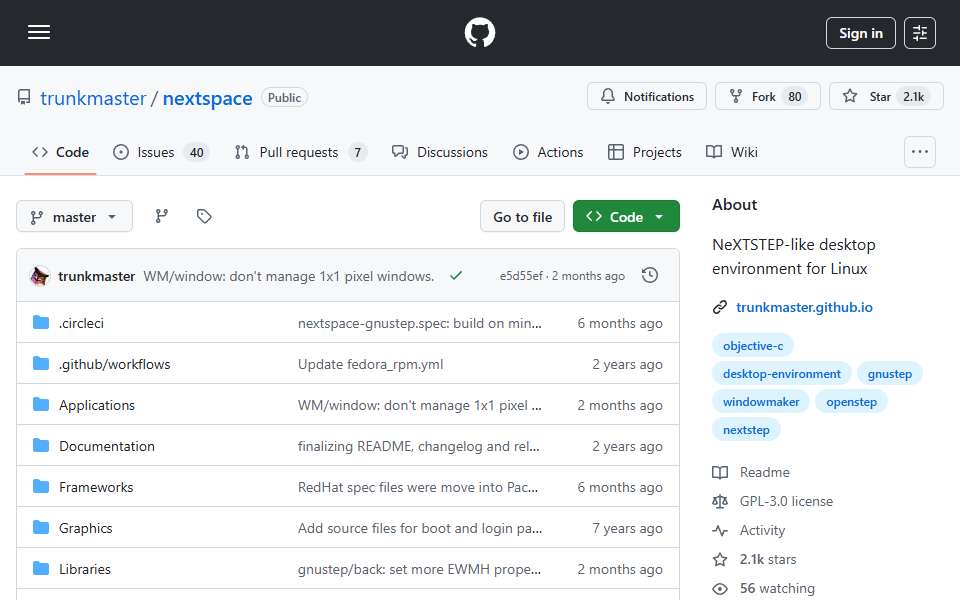This screenshot has width=960, height=600.
Task: Expand the master branch dropdown
Action: (x=74, y=217)
